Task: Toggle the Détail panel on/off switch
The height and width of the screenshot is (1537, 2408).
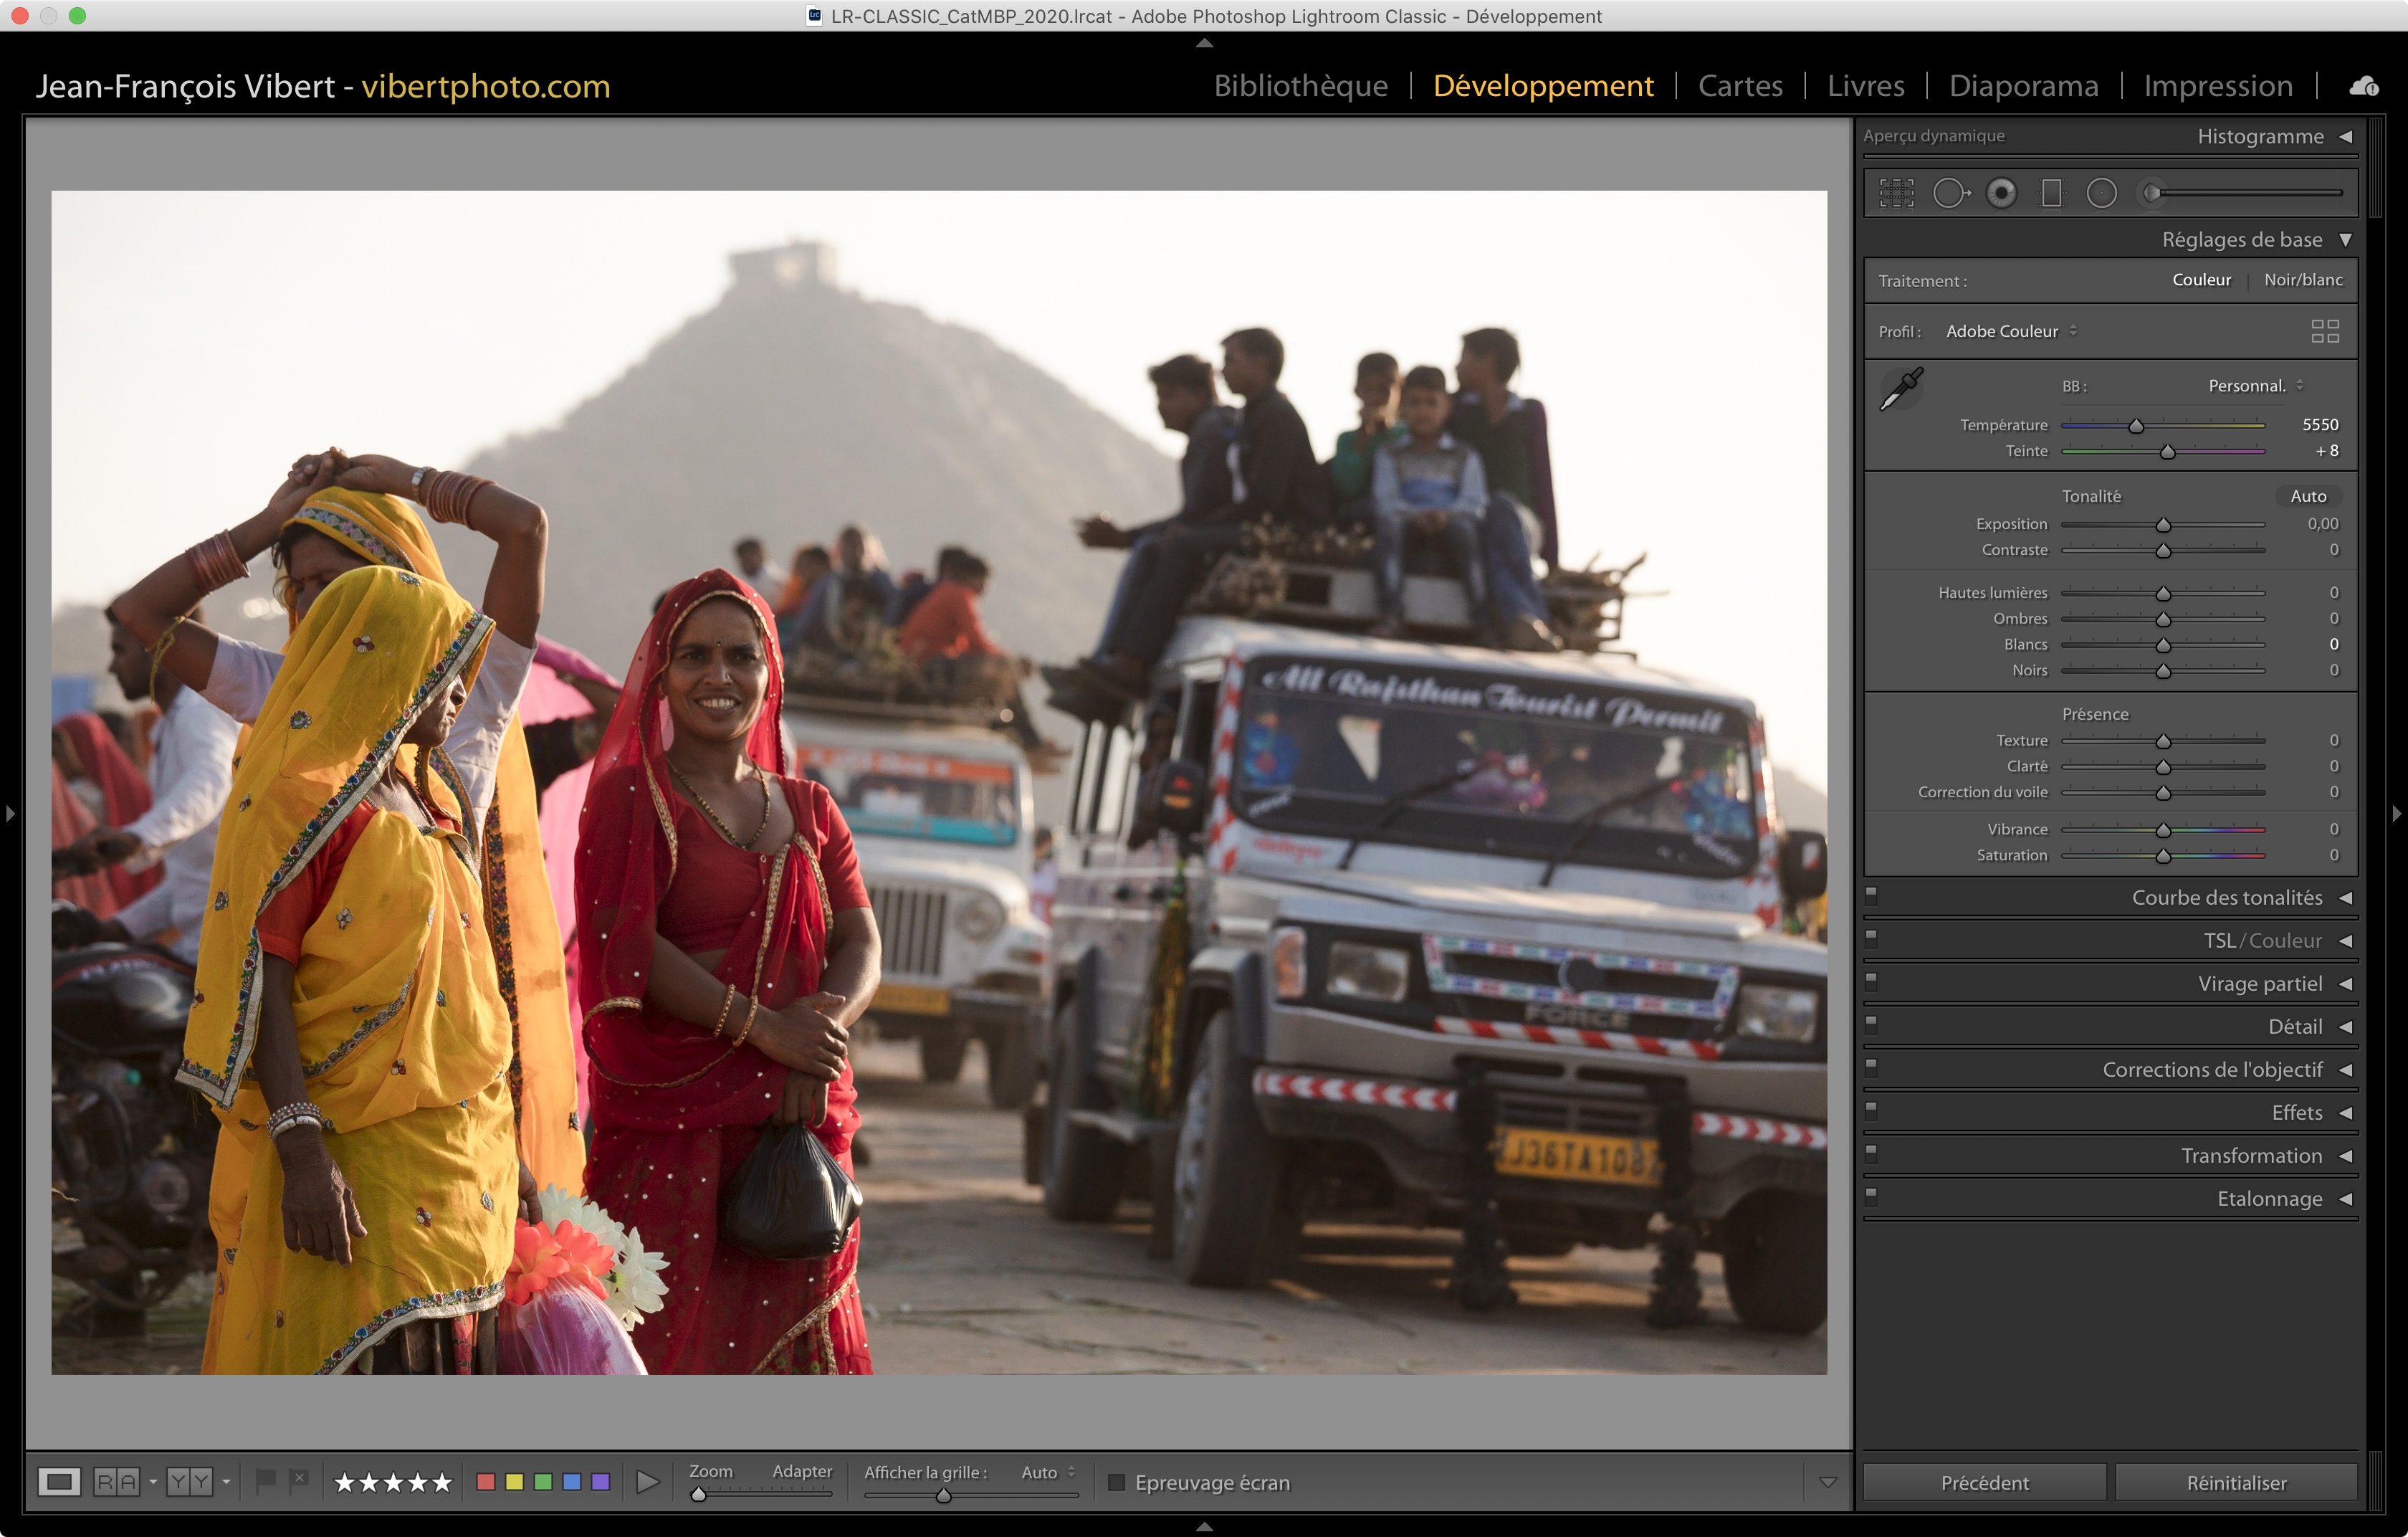Action: (1871, 1025)
